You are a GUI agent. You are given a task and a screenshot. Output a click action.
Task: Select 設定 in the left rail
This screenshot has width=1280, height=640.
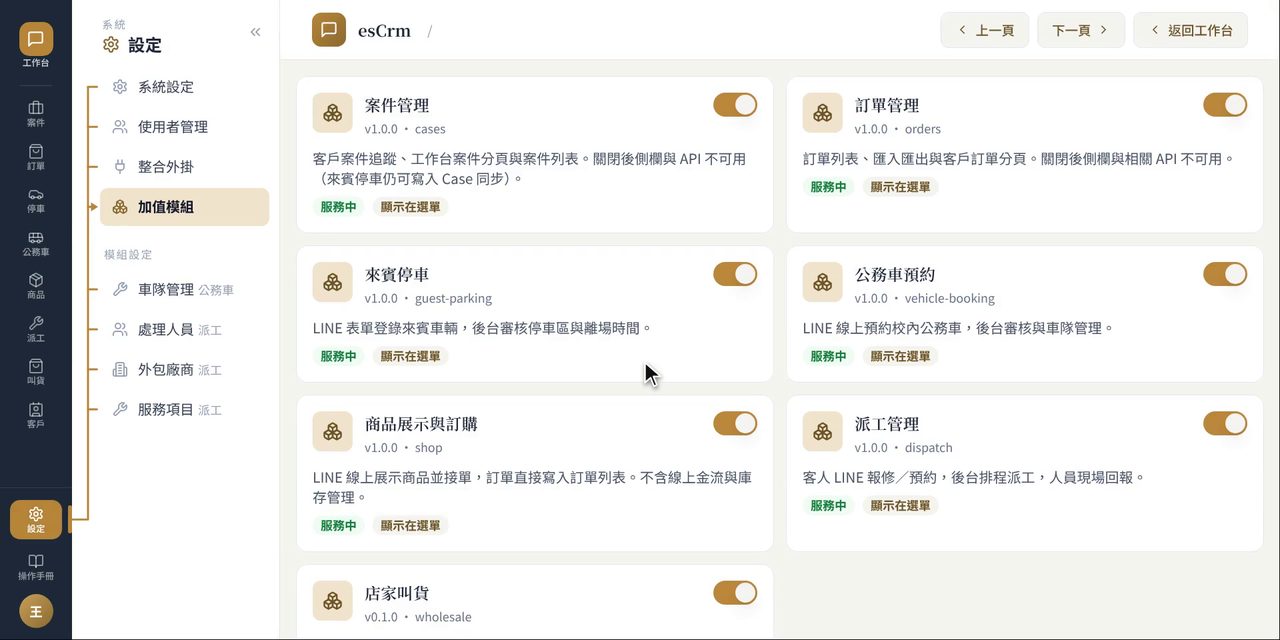(36, 520)
